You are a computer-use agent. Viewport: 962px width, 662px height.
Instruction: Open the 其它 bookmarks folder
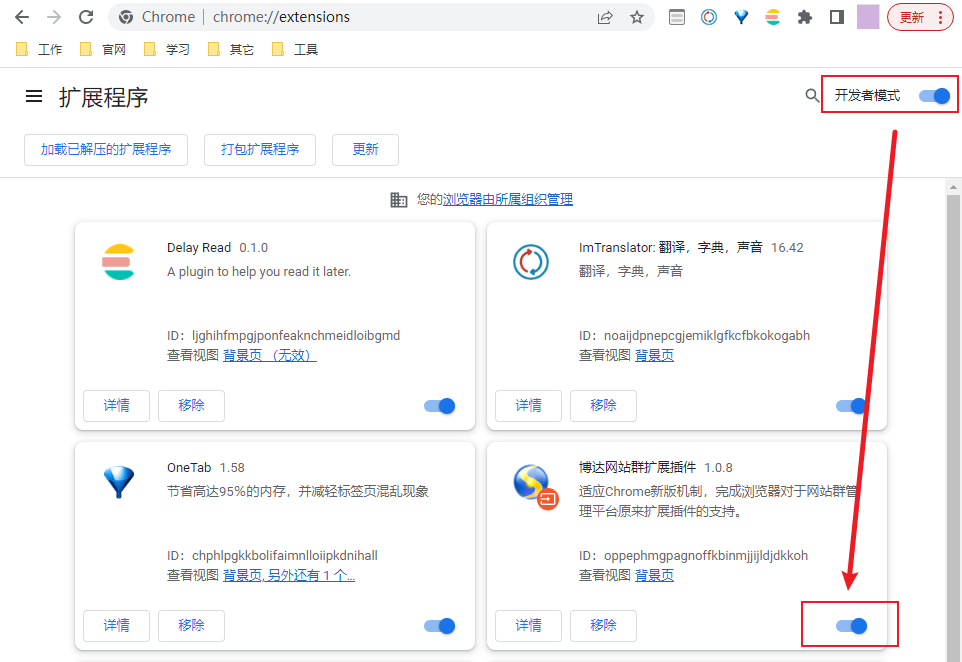[x=230, y=50]
